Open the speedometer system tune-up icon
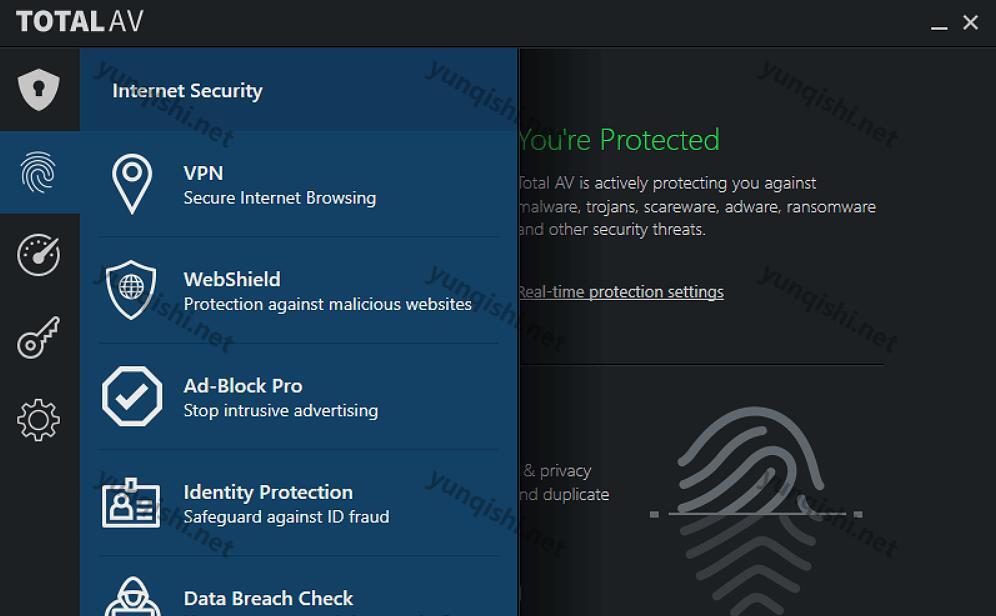 click(39, 255)
